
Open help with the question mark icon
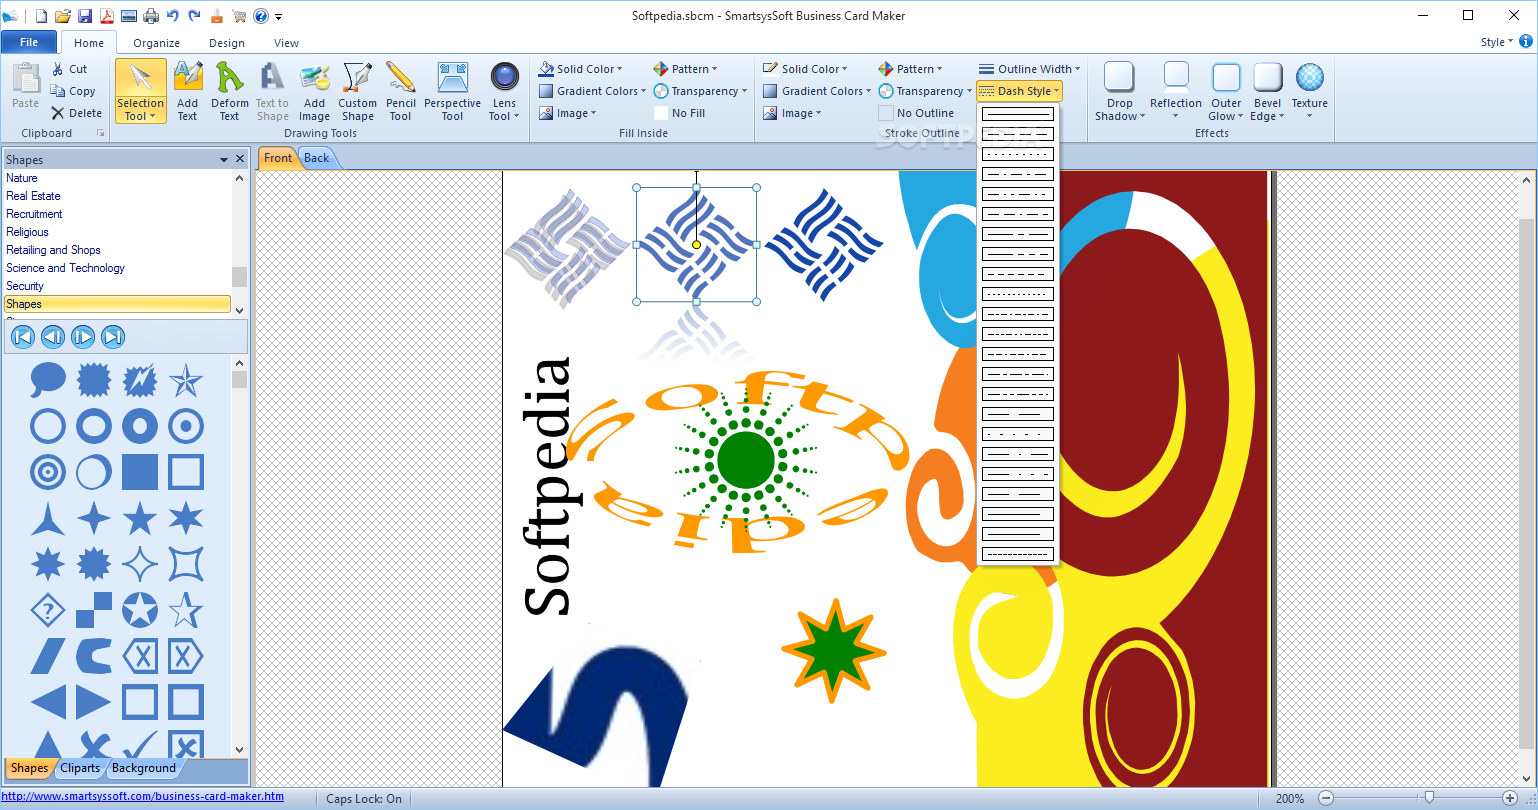(260, 15)
